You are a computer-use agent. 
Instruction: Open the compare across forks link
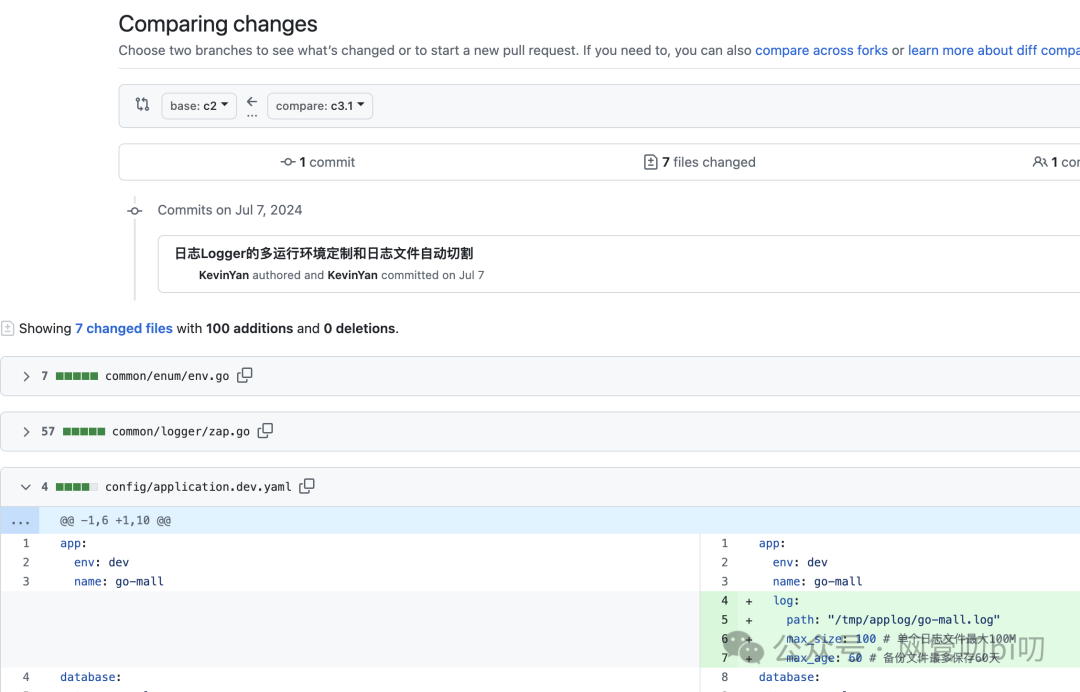(x=821, y=50)
